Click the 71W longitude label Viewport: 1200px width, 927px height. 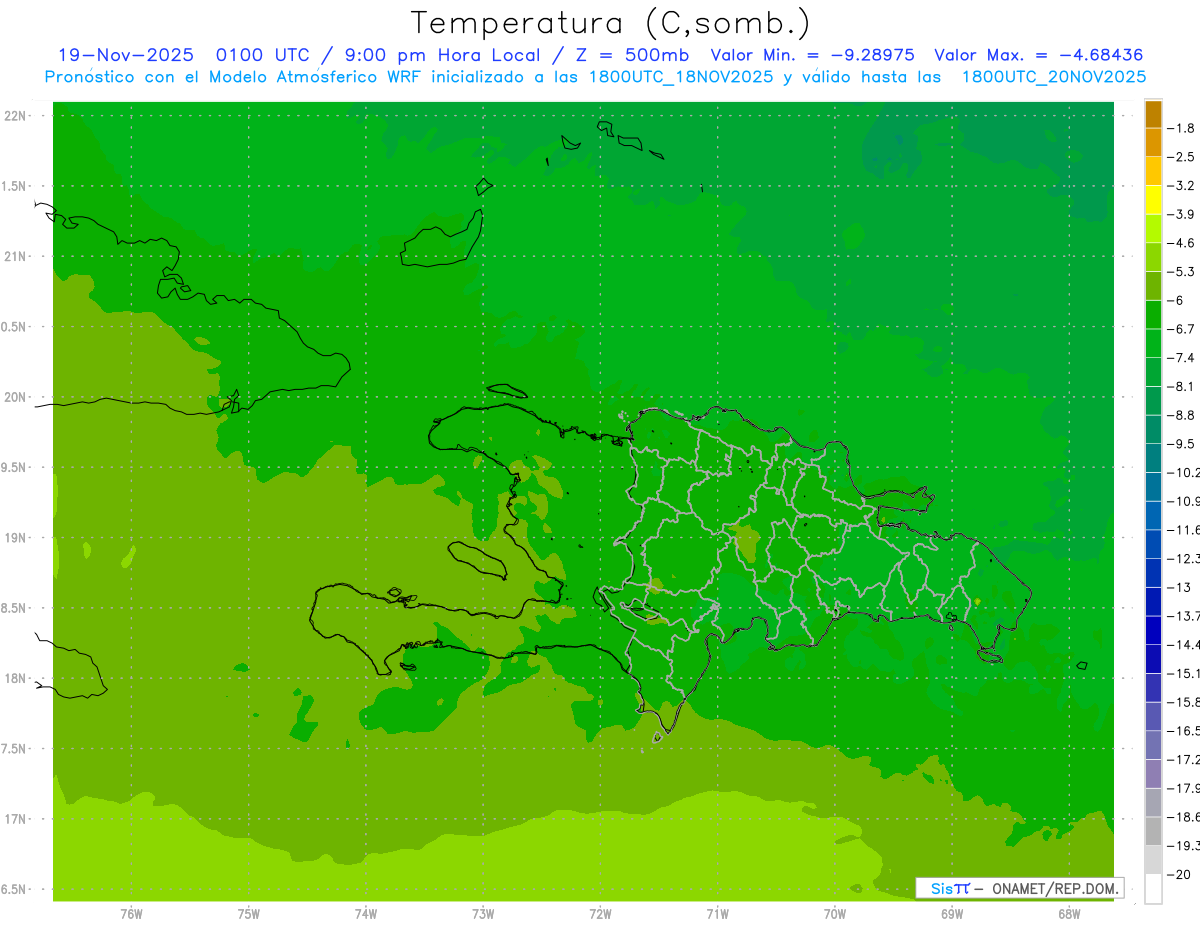(x=717, y=914)
